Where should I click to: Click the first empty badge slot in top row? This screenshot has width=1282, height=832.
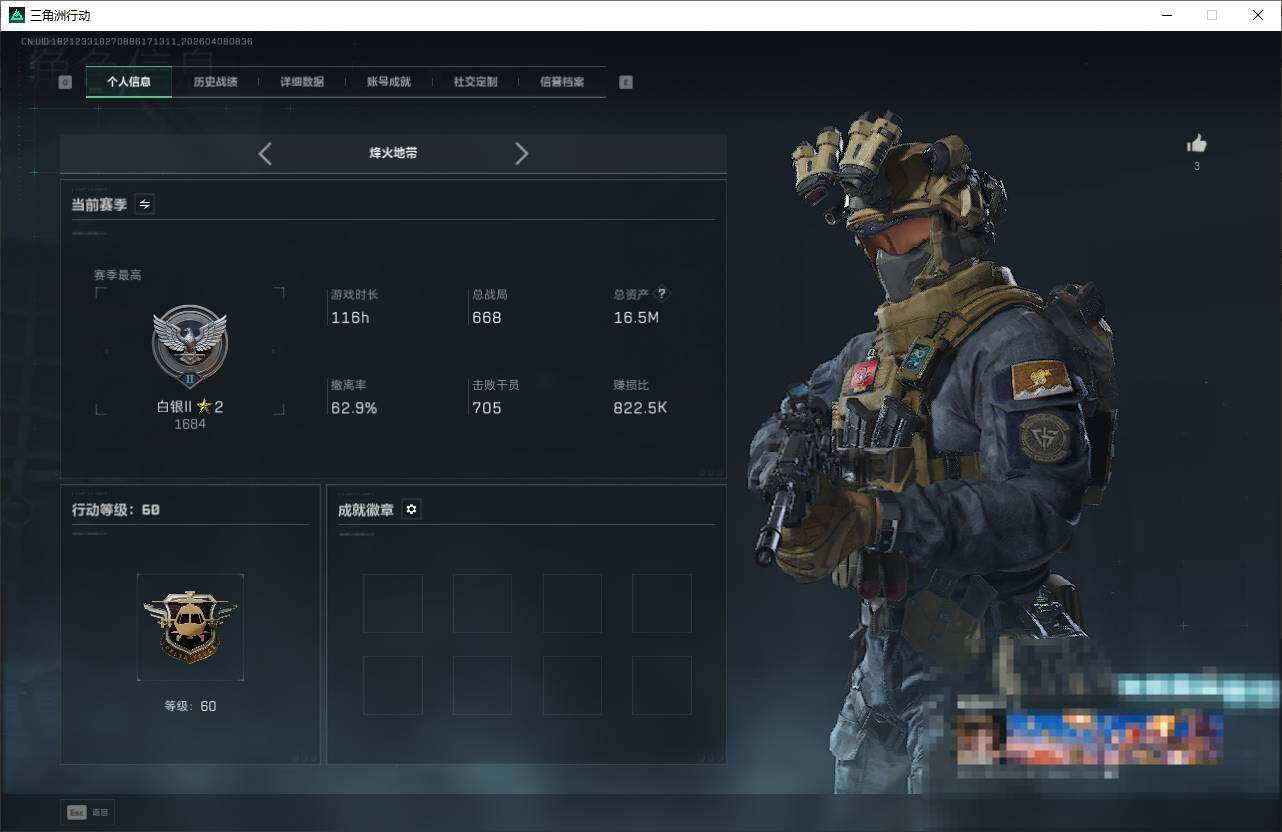pyautogui.click(x=392, y=603)
